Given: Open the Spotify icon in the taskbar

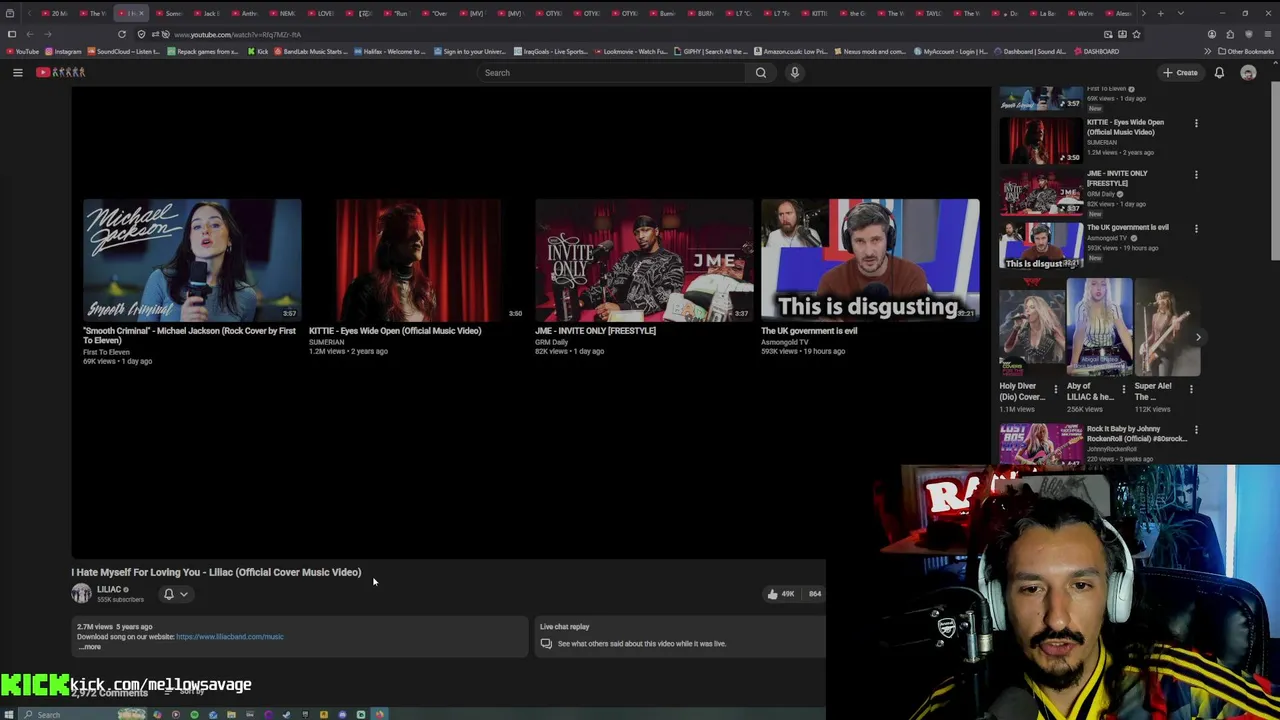Looking at the screenshot, I should (x=194, y=714).
